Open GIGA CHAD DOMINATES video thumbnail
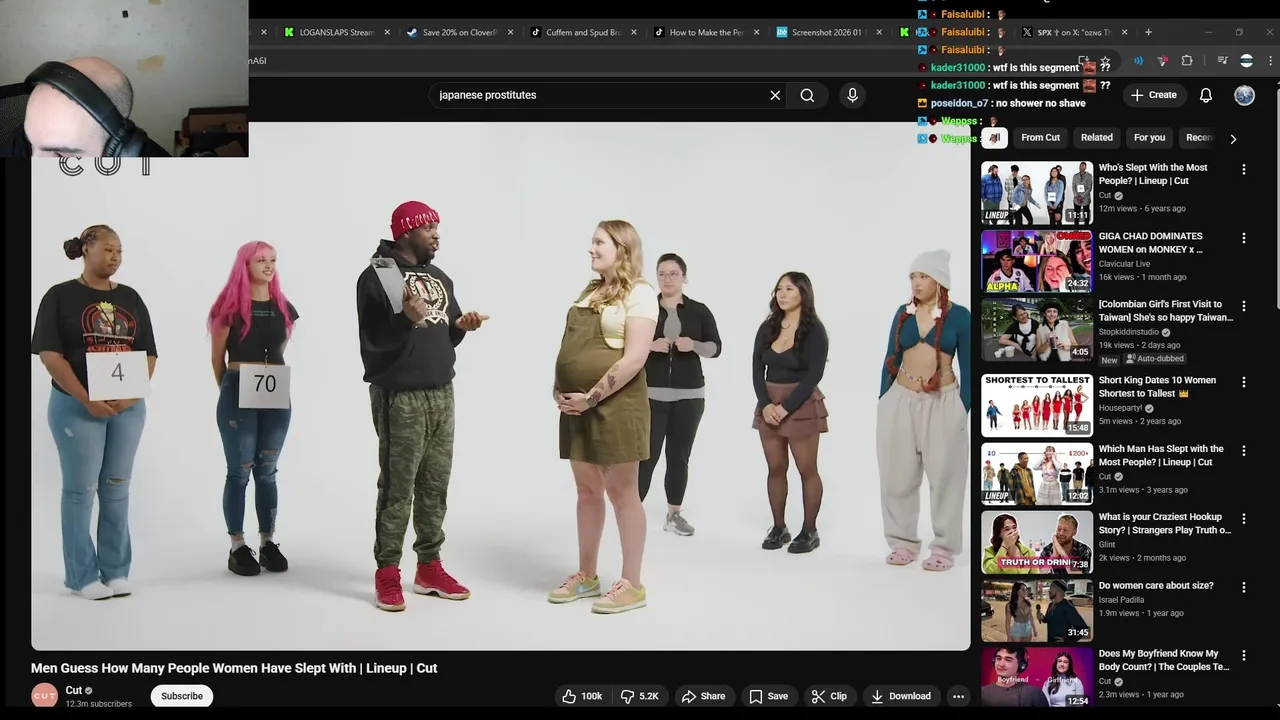Image resolution: width=1280 pixels, height=720 pixels. [x=1037, y=261]
